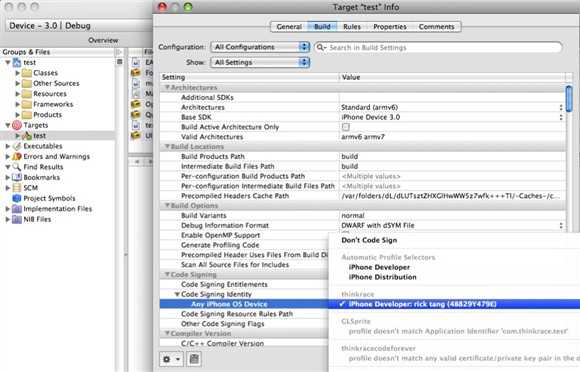Click the Project Symbols icon
Image resolution: width=580 pixels, height=372 pixels.
17,198
